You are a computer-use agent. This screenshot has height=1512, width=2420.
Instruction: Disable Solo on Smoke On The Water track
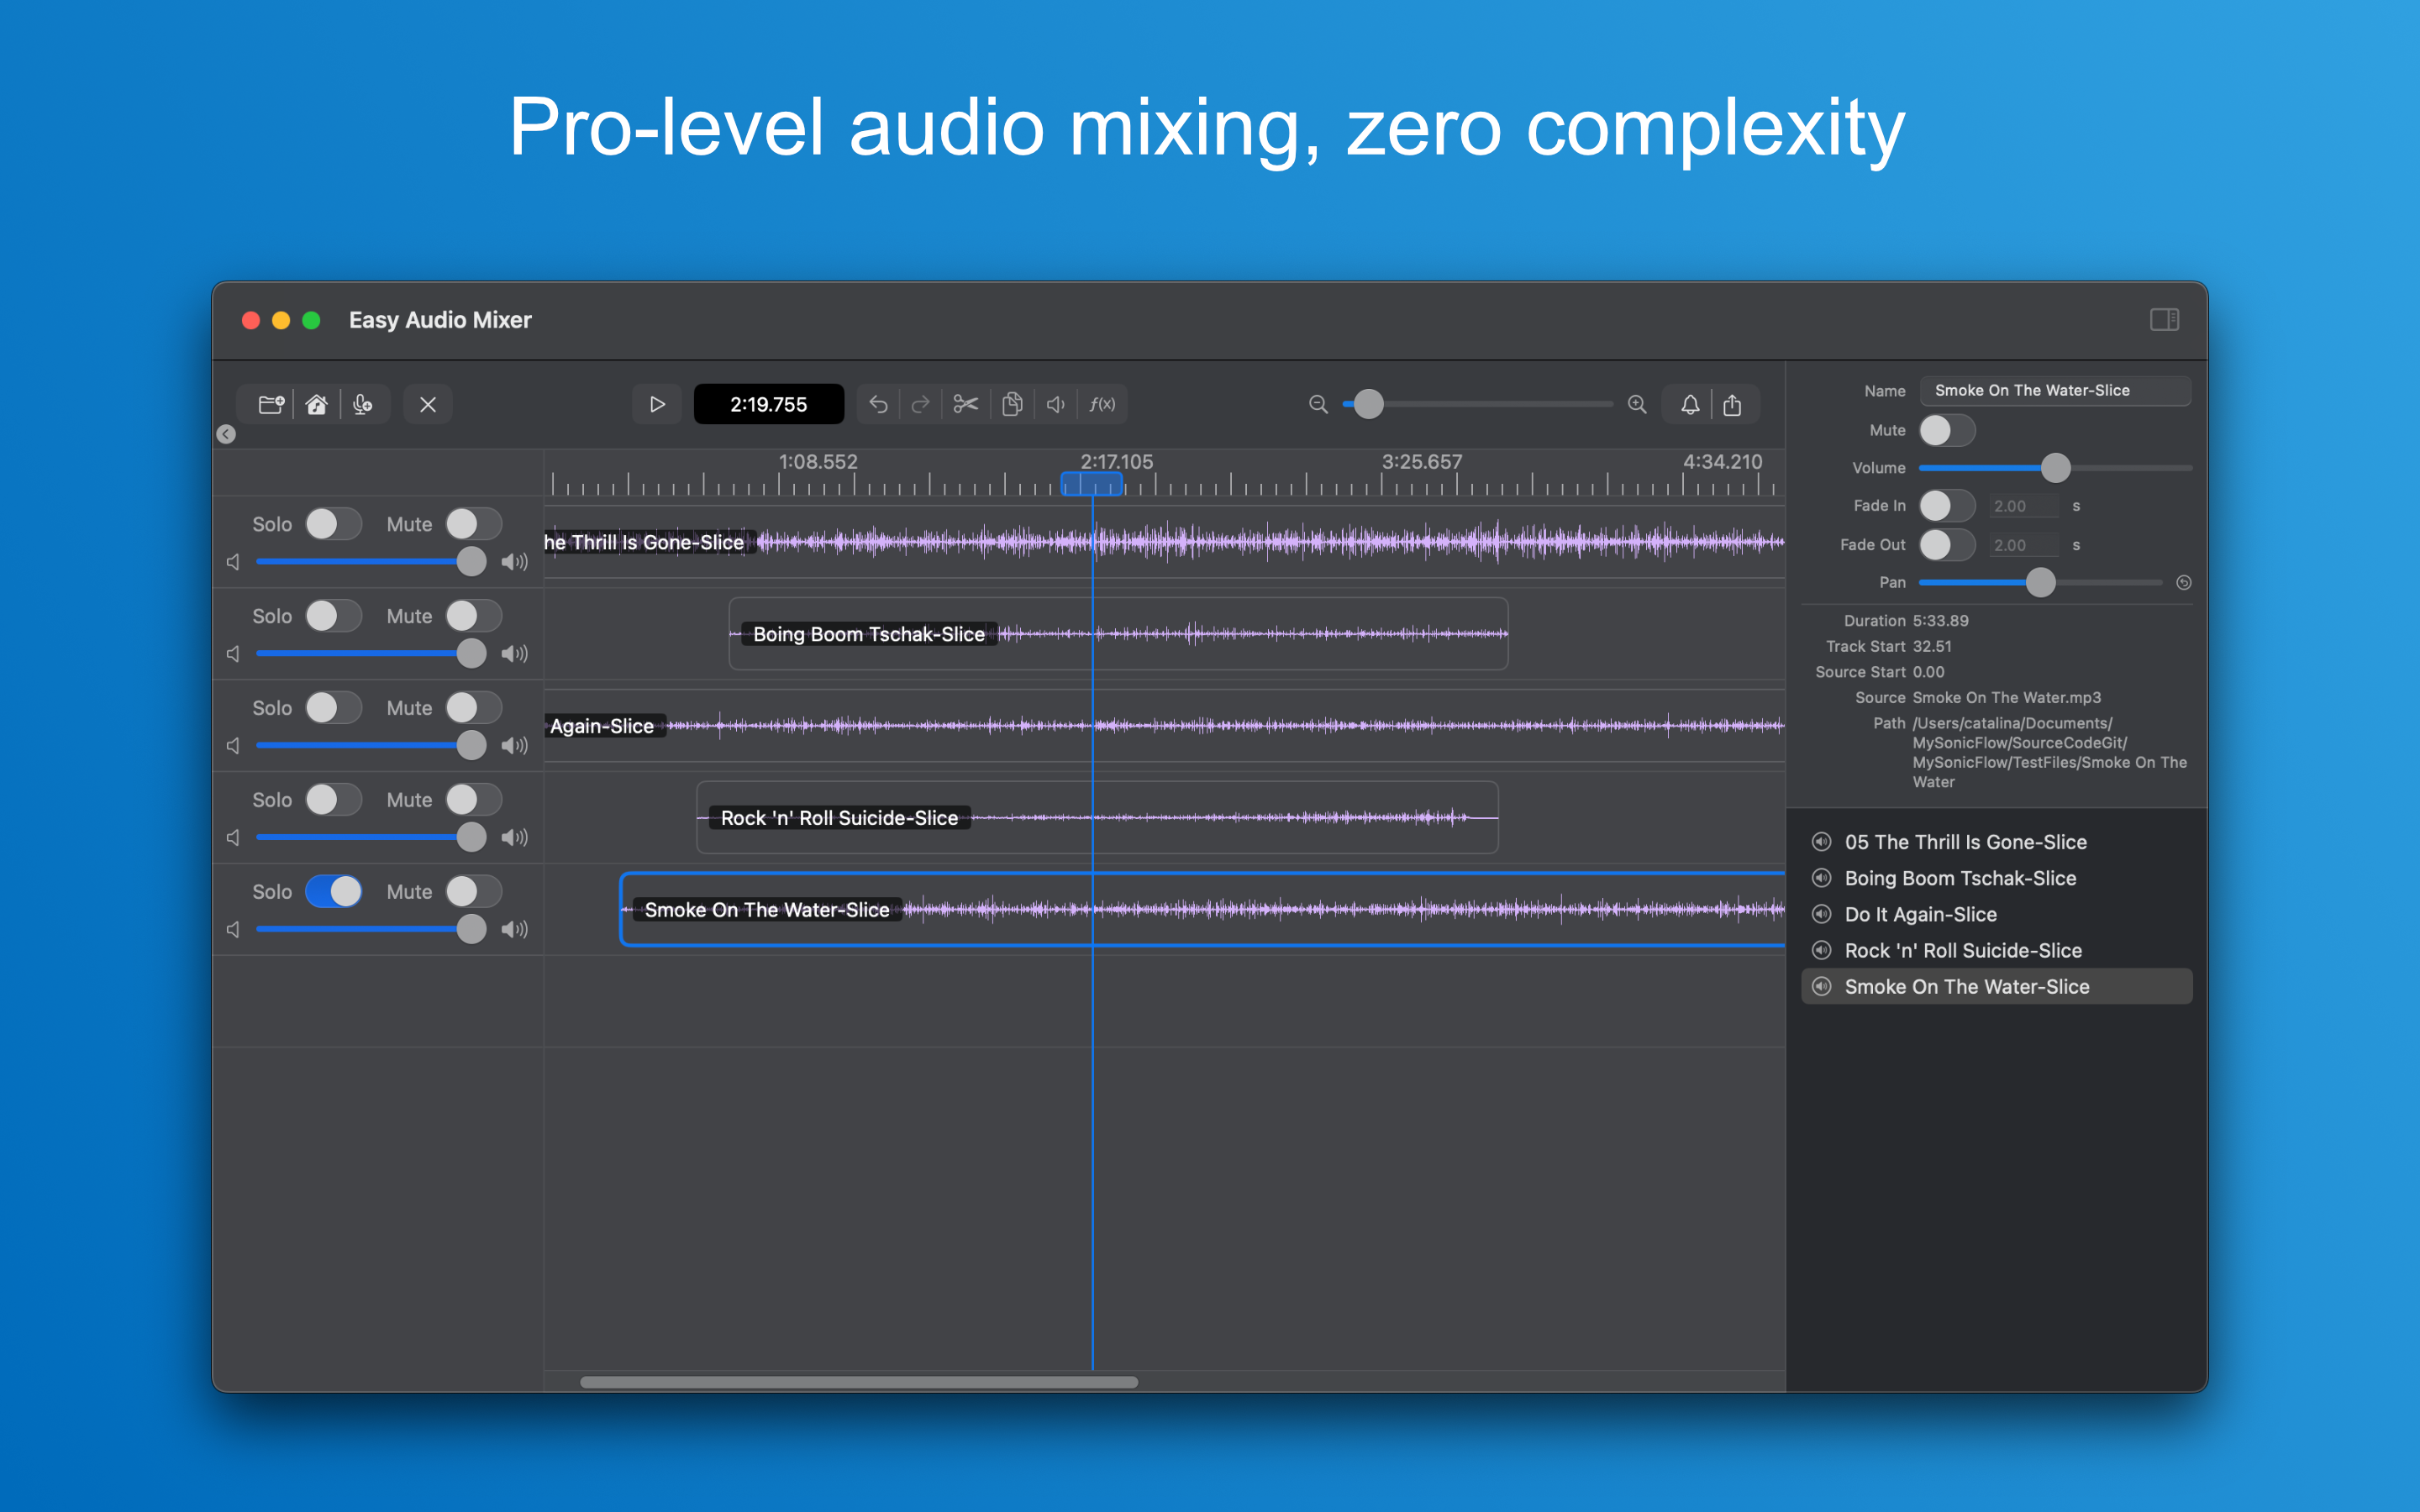coord(333,891)
